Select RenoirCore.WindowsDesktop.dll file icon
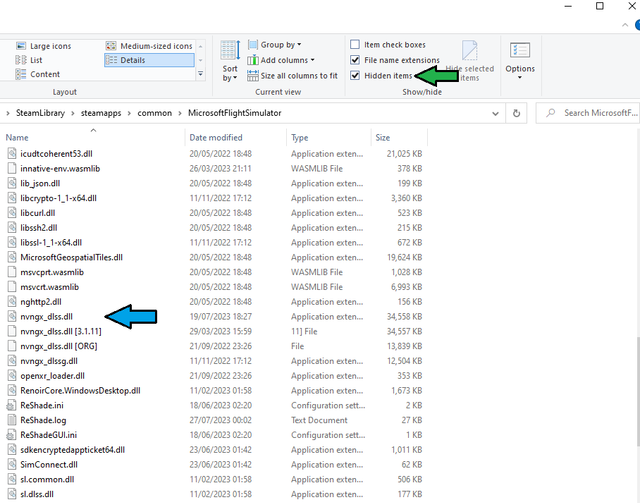Image resolution: width=640 pixels, height=503 pixels. [12, 391]
